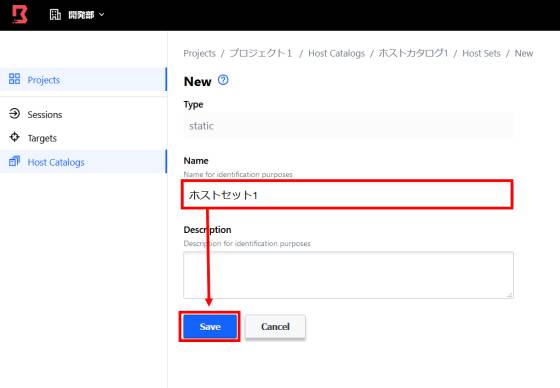Navigate to Host Catalogs breadcrumb
560x388 pixels.
(336, 53)
